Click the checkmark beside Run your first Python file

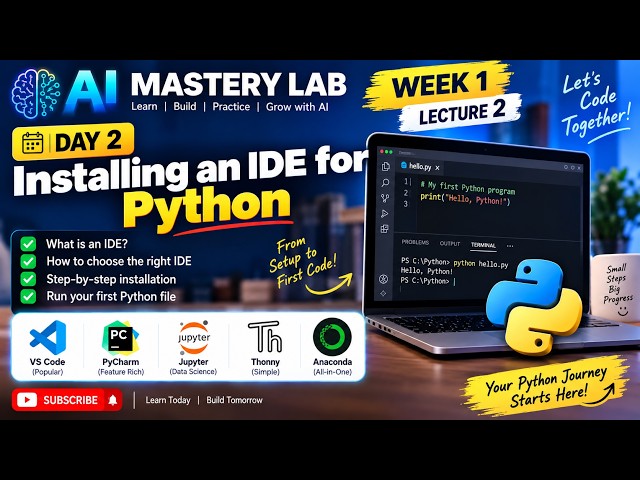[x=28, y=296]
